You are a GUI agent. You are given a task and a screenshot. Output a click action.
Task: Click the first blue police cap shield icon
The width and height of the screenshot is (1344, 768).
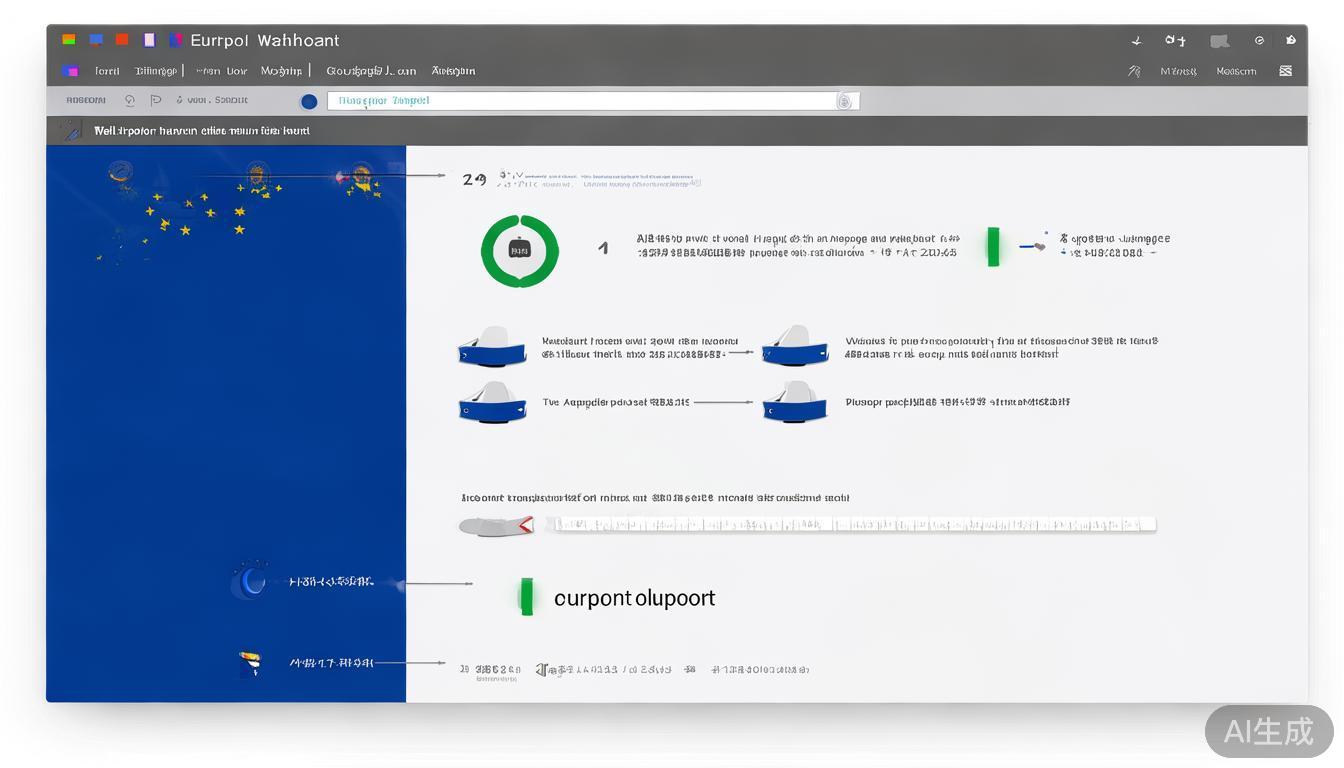pyautogui.click(x=492, y=345)
